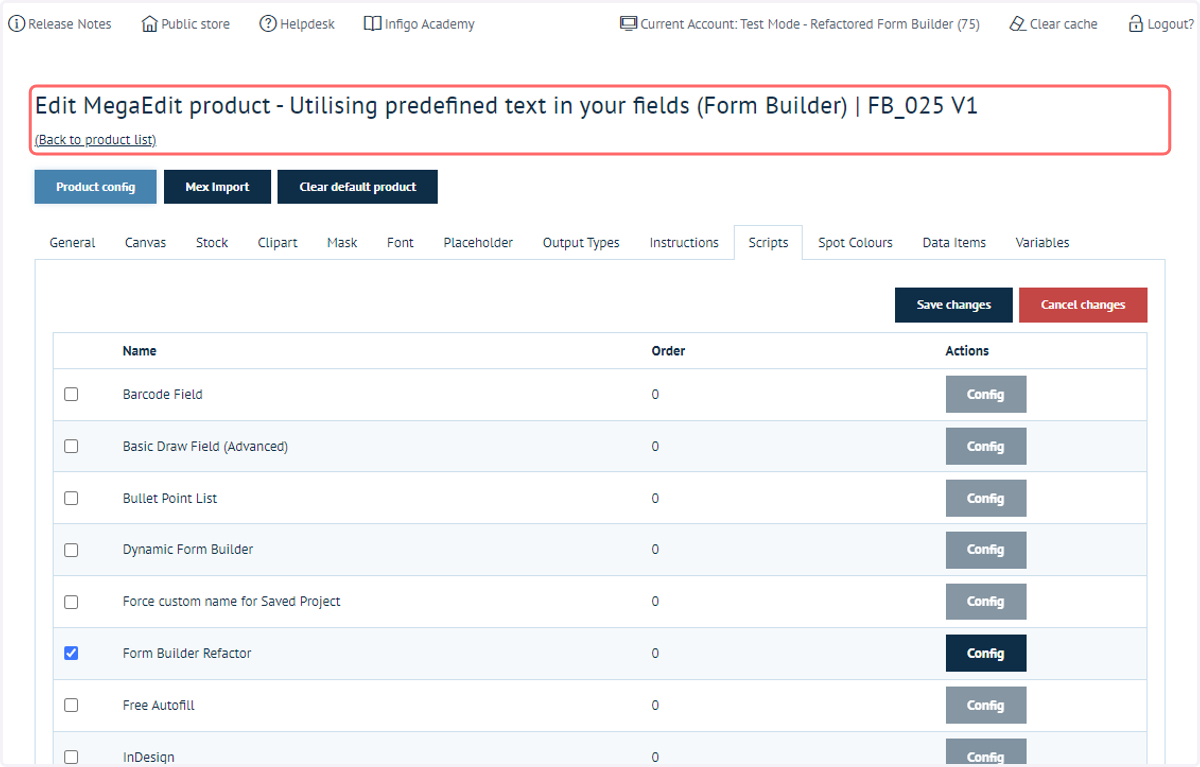The height and width of the screenshot is (767, 1200).
Task: Open Infigo Academy link
Action: pos(430,24)
